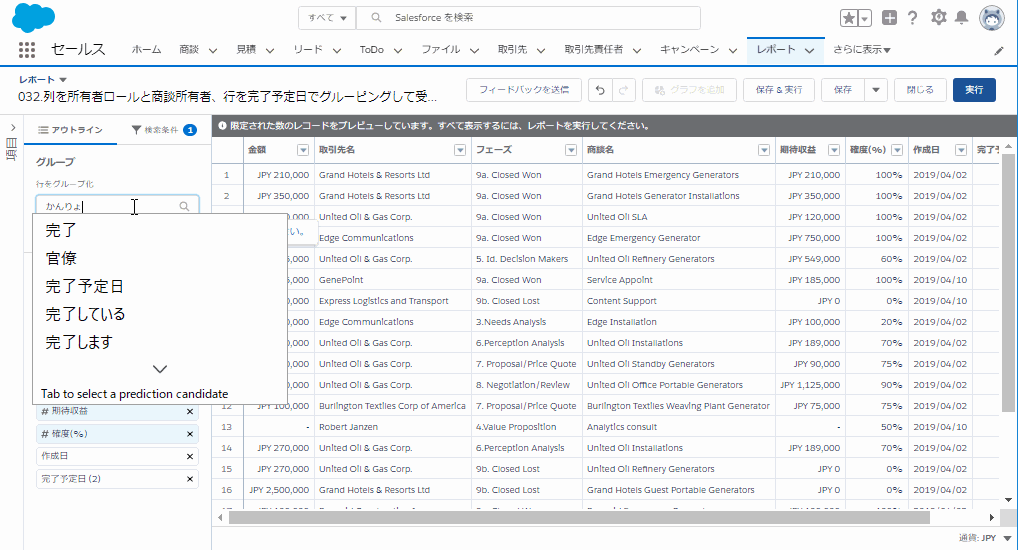Viewport: 1018px width, 550px height.
Task: Open the 商談名 column menu arrow
Action: coord(764,150)
